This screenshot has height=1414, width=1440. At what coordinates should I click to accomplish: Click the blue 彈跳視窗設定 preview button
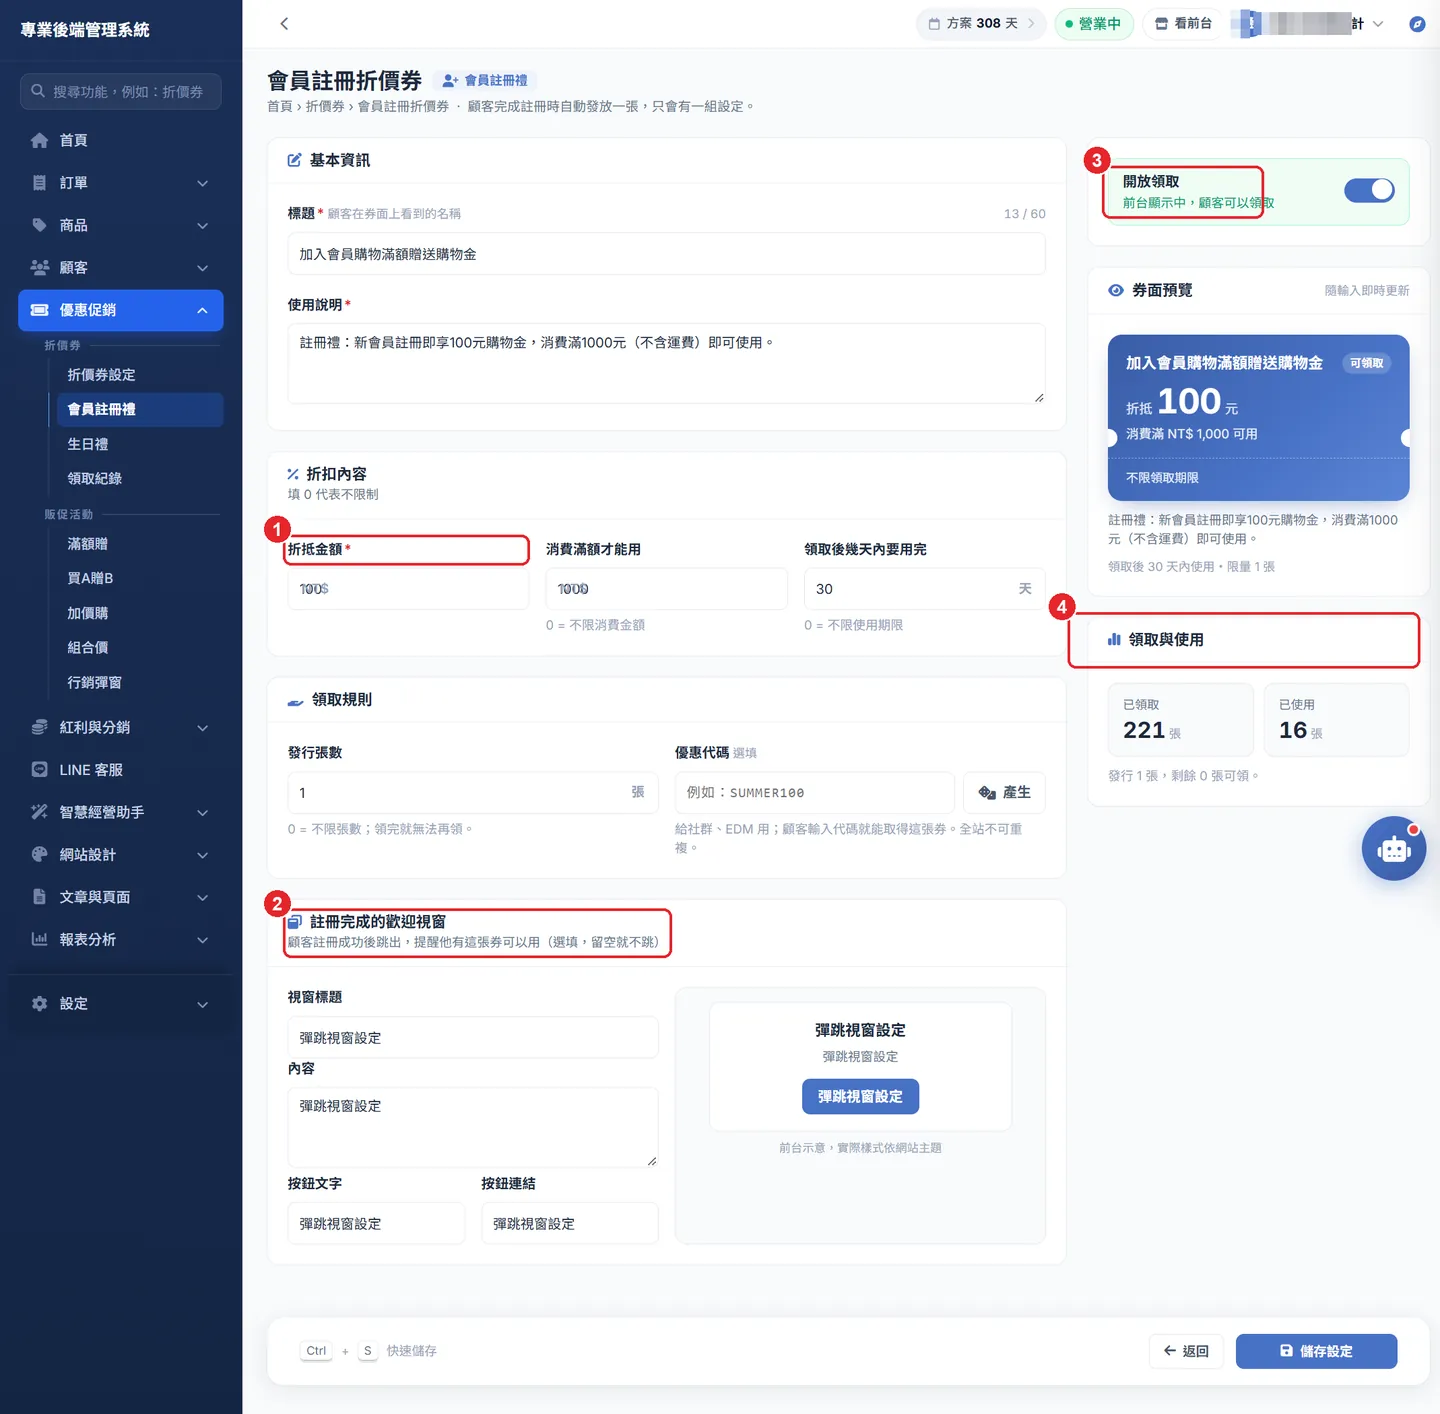tap(860, 1096)
